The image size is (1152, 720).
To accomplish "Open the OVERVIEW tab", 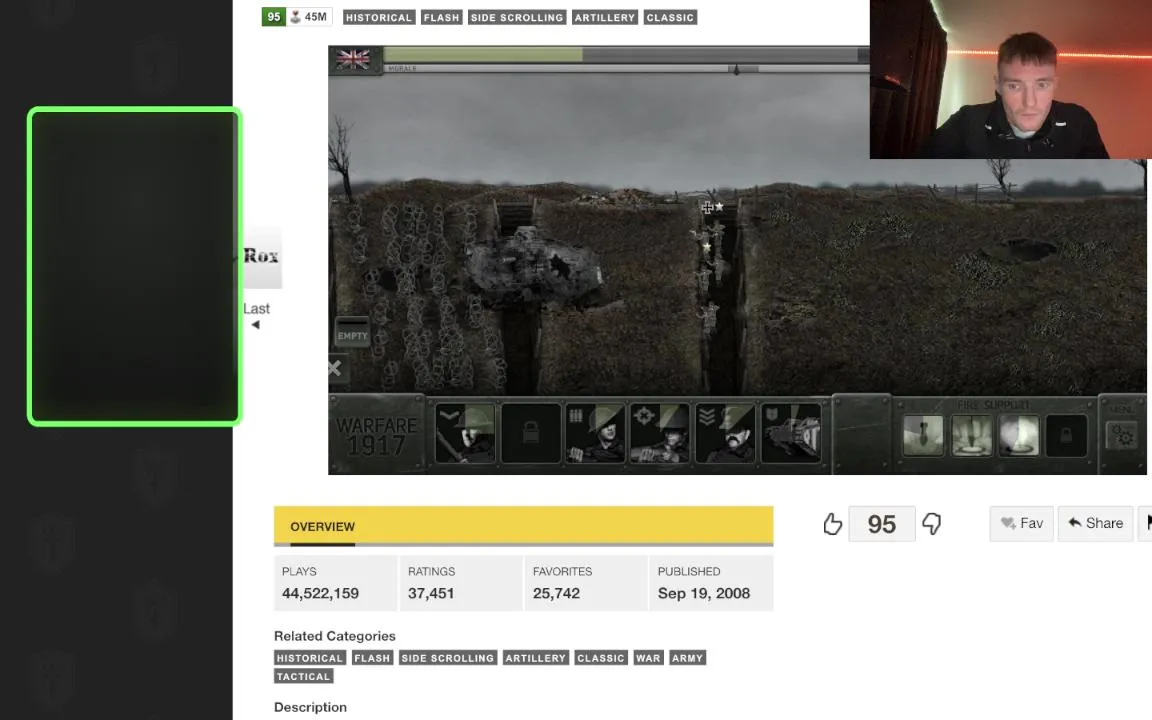I will [x=322, y=527].
